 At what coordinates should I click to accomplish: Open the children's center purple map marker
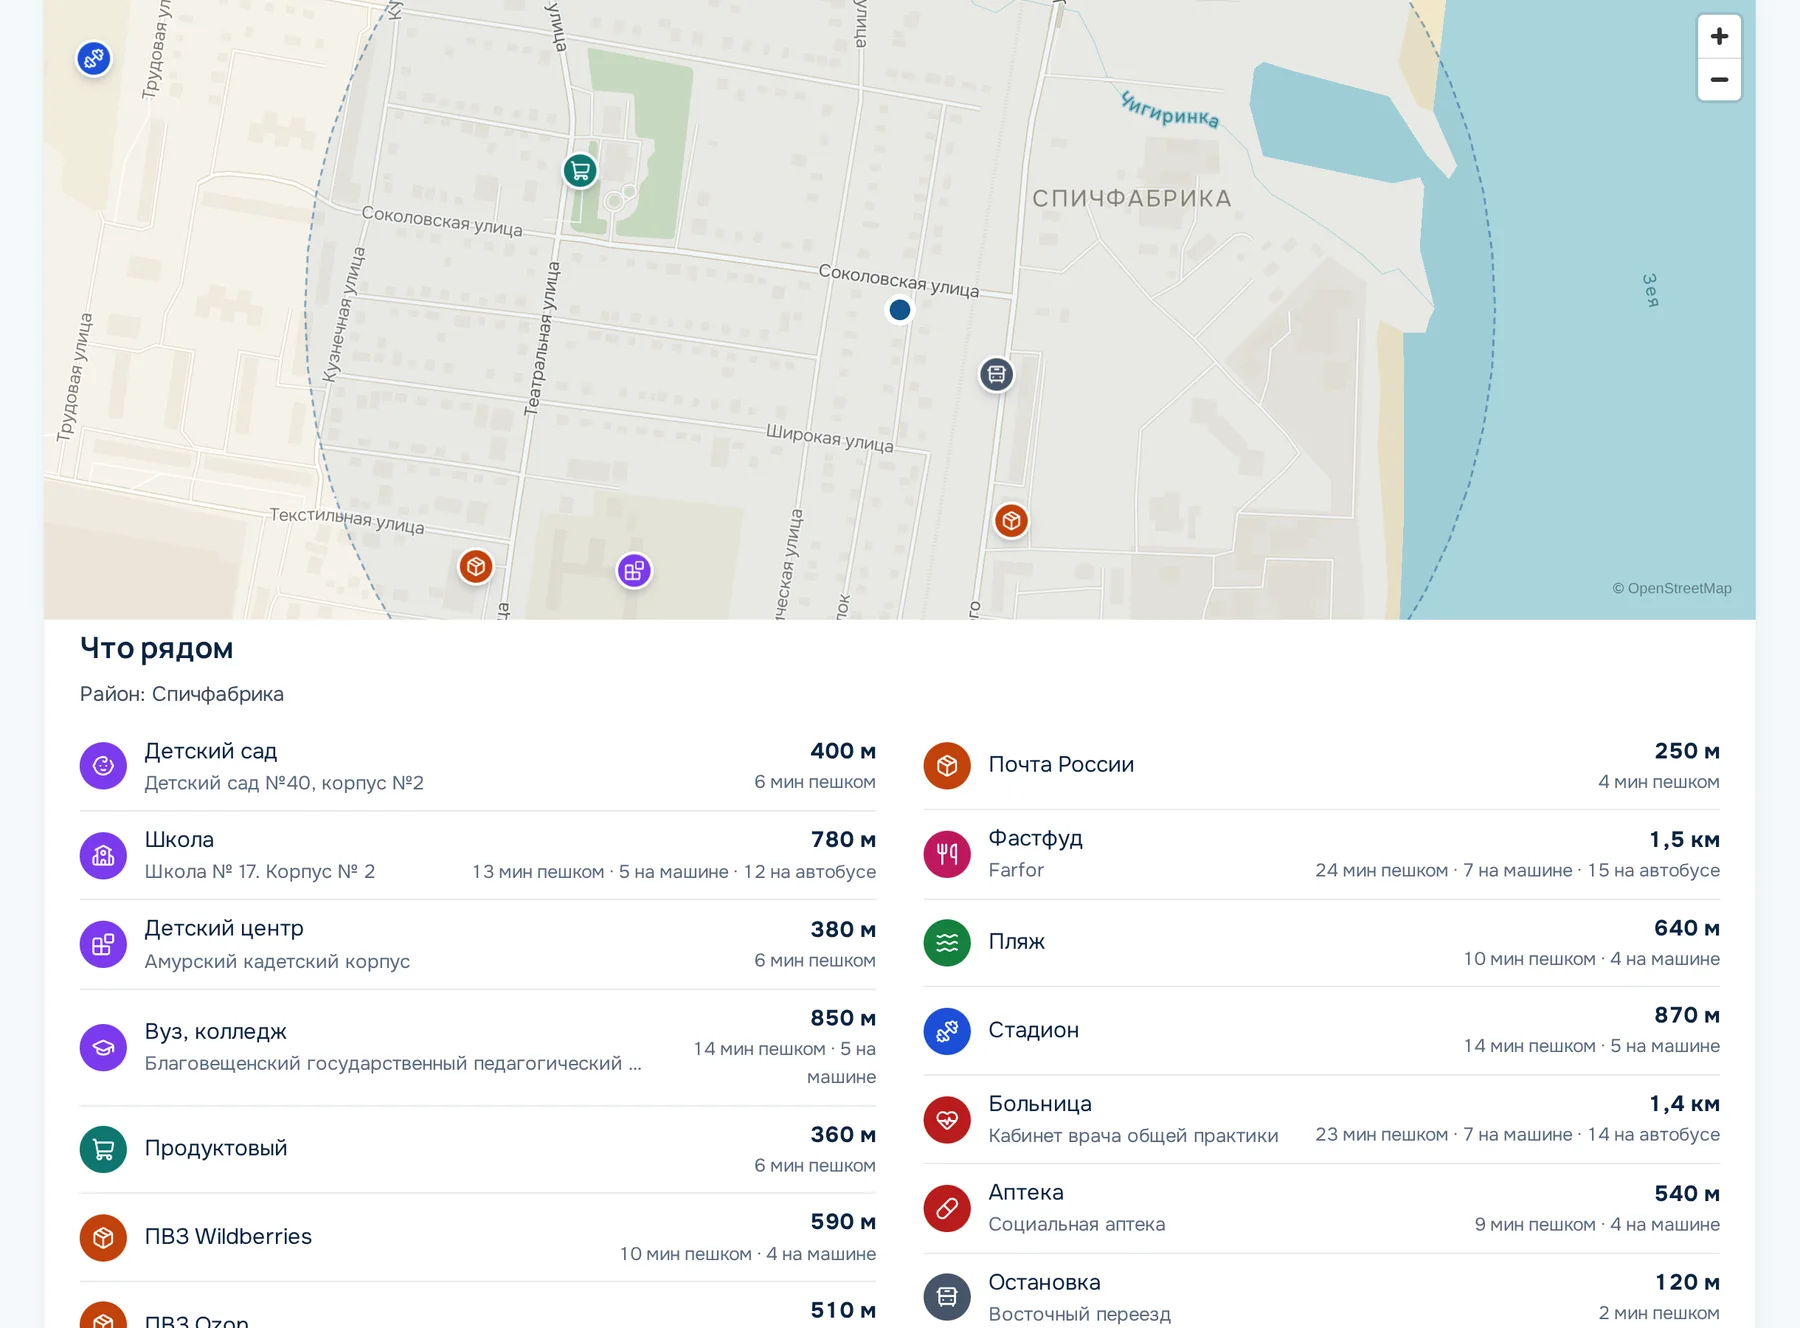(x=634, y=571)
